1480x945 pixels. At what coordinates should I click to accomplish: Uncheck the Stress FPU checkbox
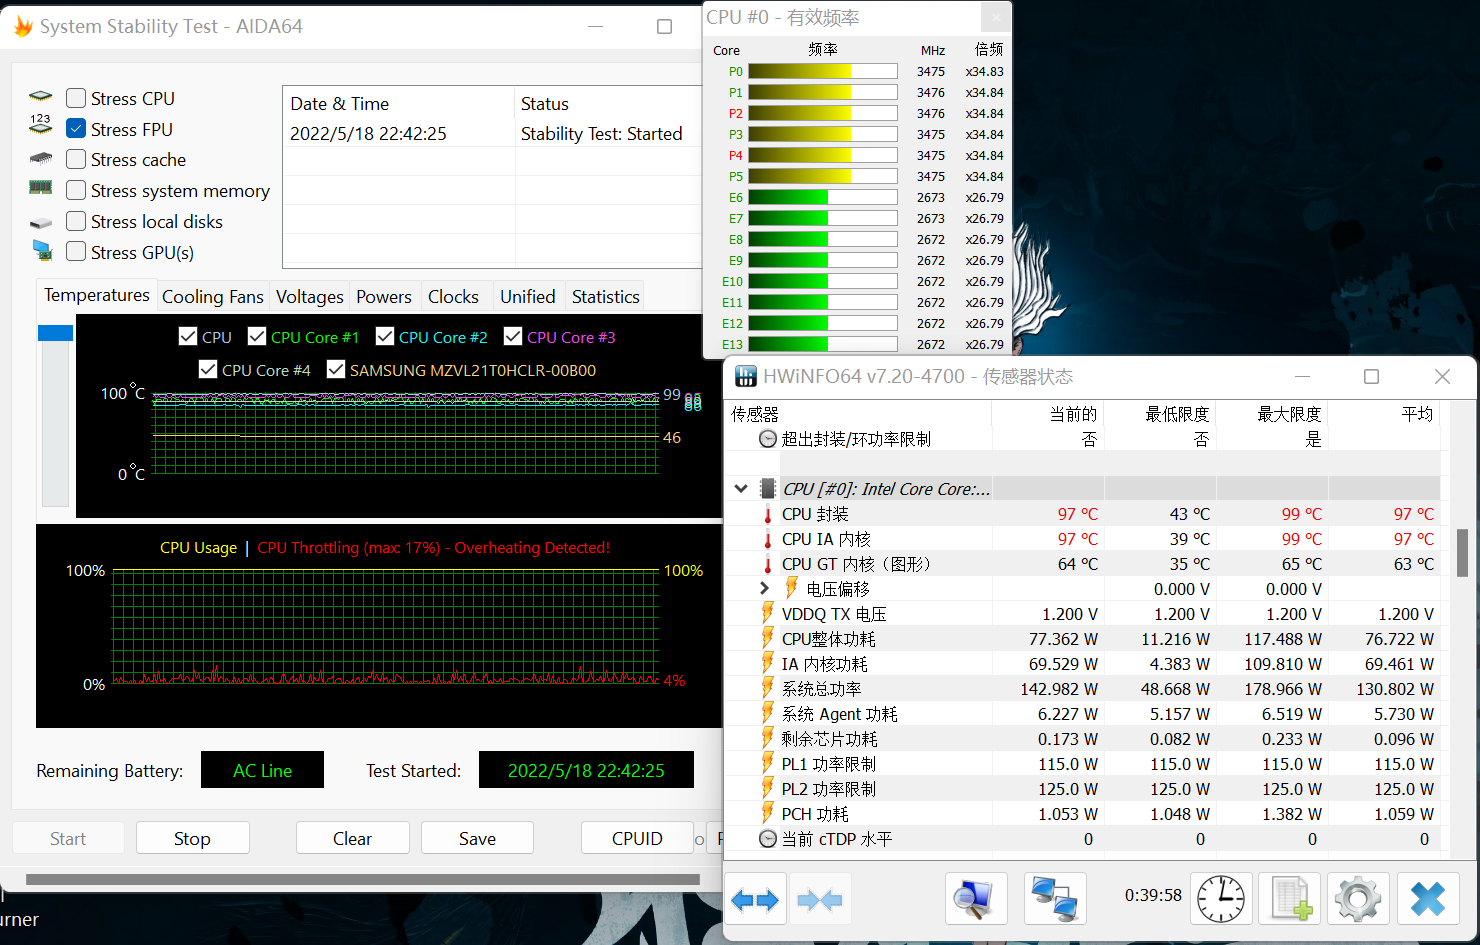point(76,129)
